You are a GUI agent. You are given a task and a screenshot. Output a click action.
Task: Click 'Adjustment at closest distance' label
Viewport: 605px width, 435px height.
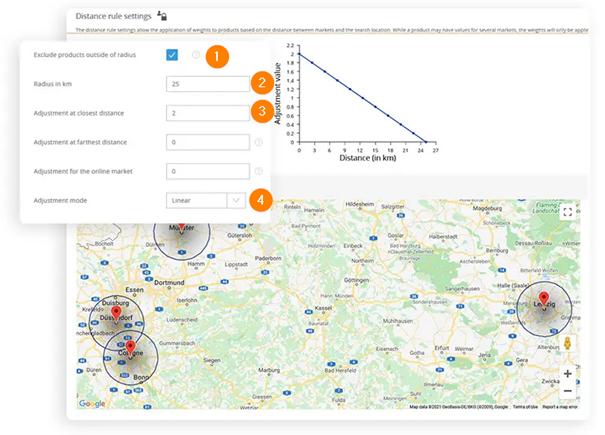coord(79,113)
